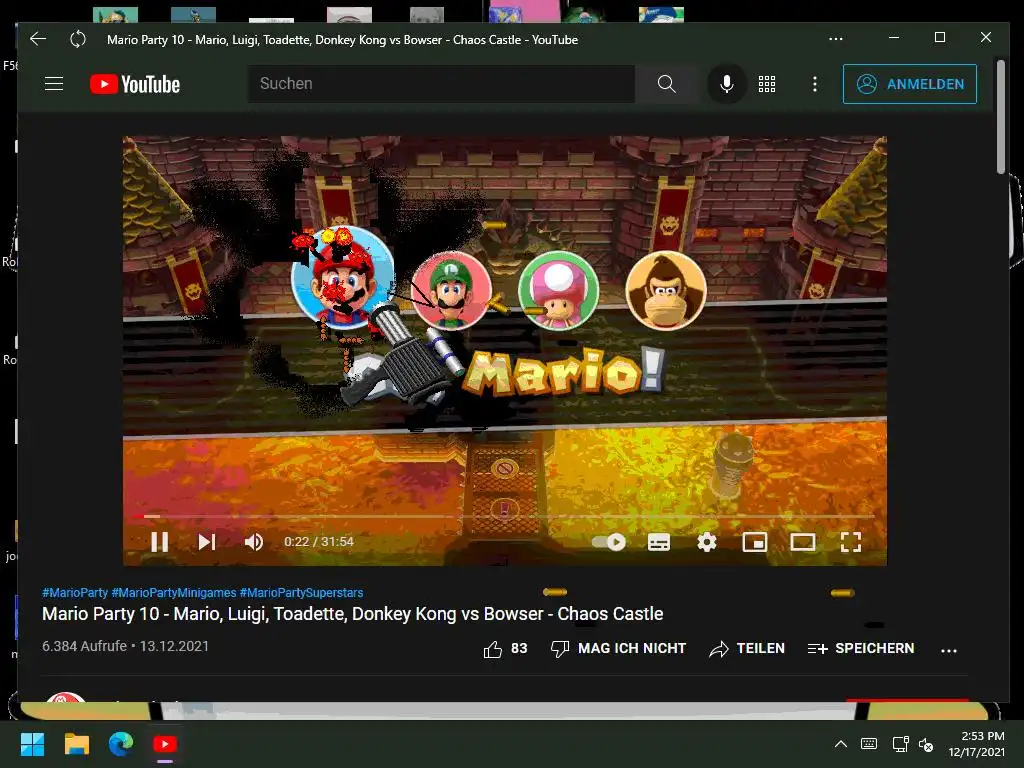The image size is (1024, 768).
Task: Save the video with SPEICHERN
Action: (x=861, y=648)
